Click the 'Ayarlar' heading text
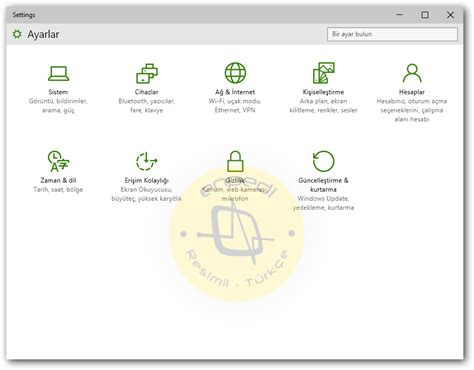The height and width of the screenshot is (370, 474). [43, 34]
